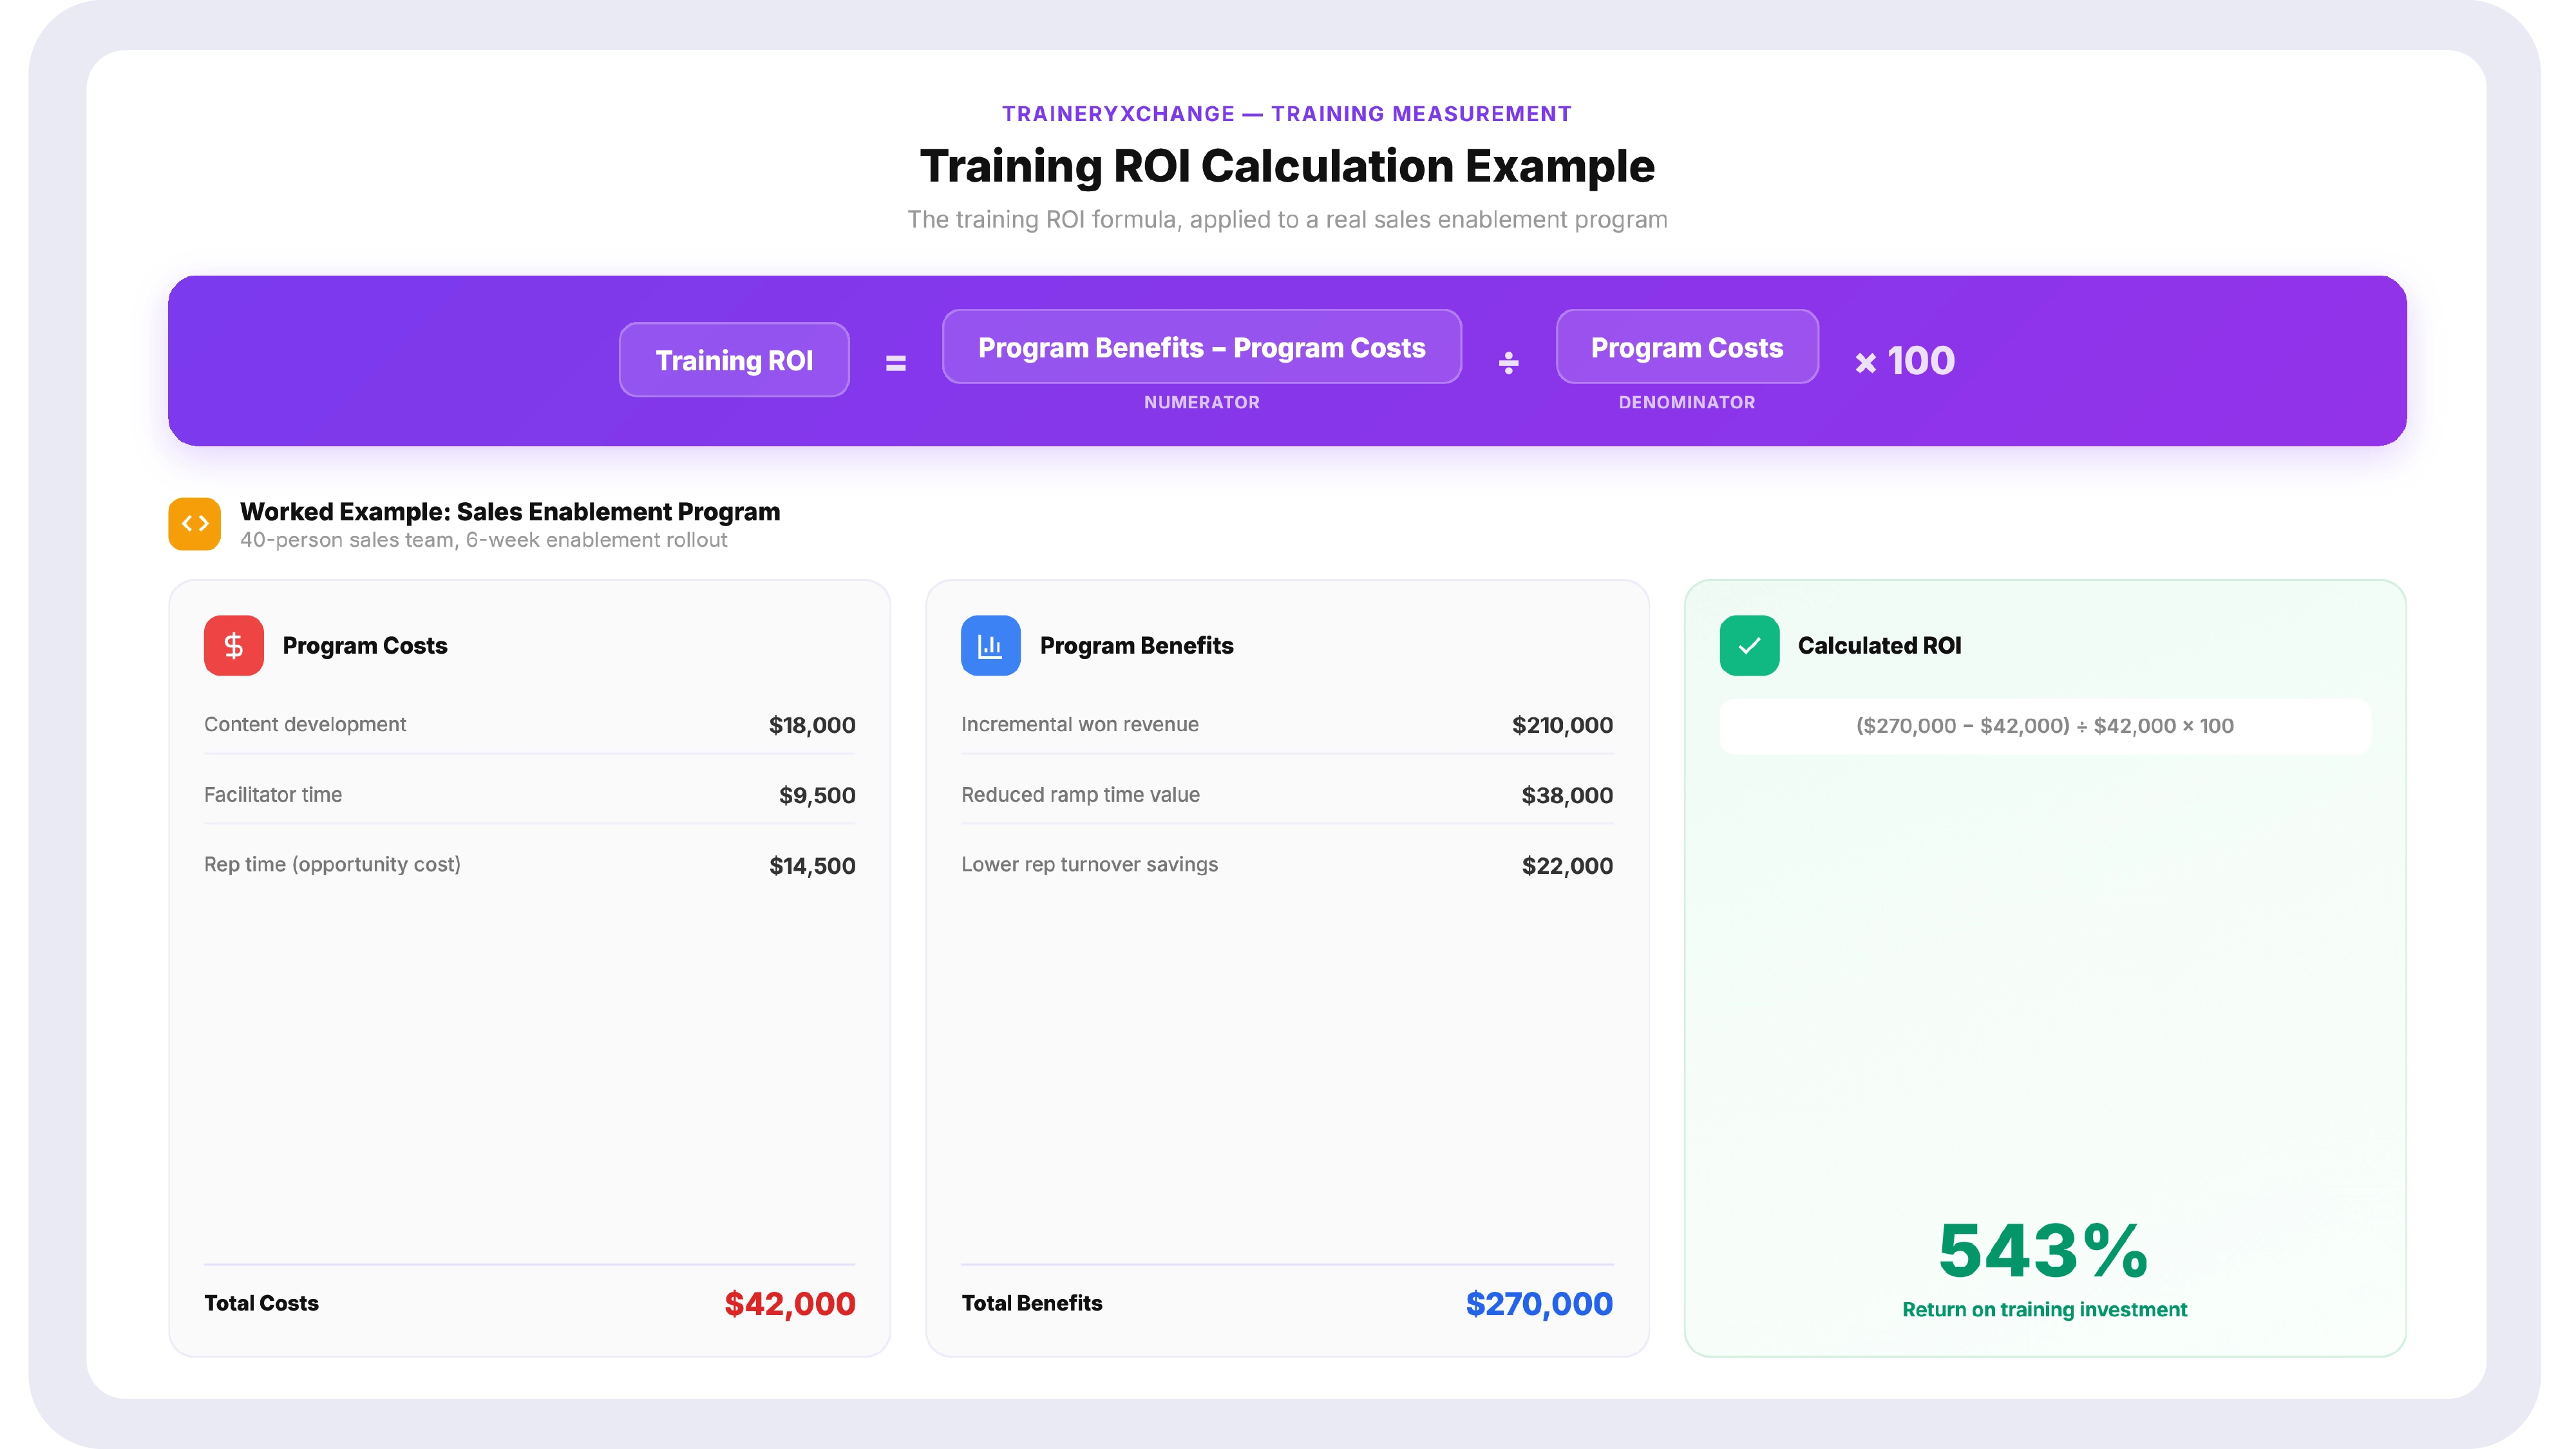
Task: Click the $9,500 cost value
Action: click(817, 795)
